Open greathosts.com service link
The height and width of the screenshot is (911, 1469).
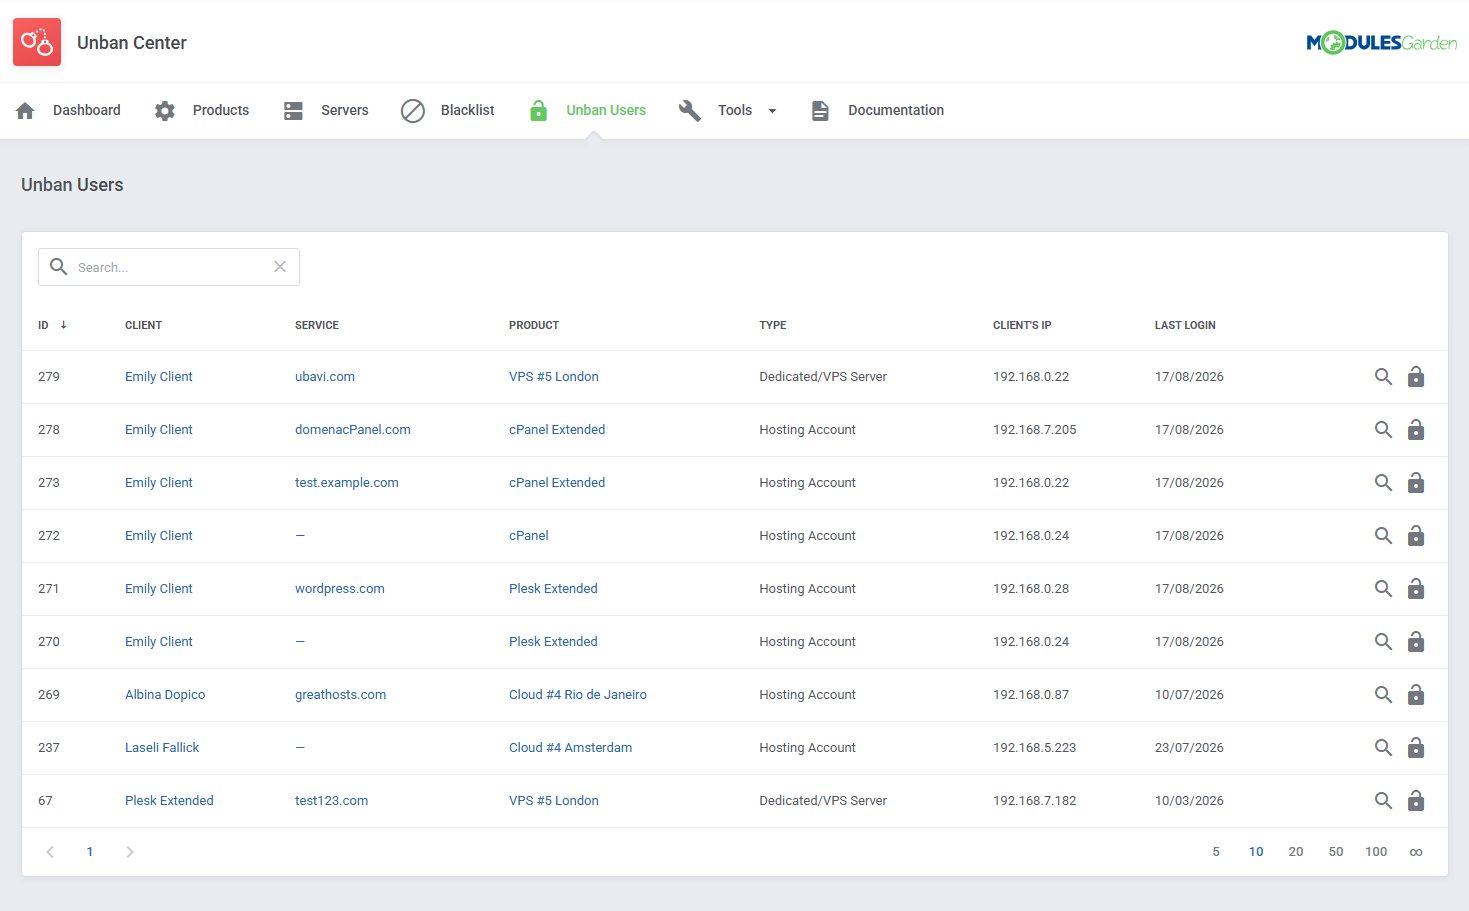tap(341, 695)
